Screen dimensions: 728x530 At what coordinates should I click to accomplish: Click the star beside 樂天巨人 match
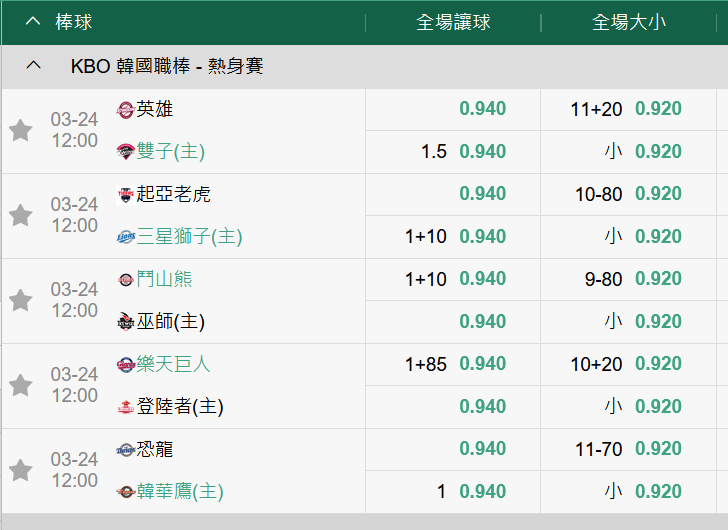click(21, 385)
